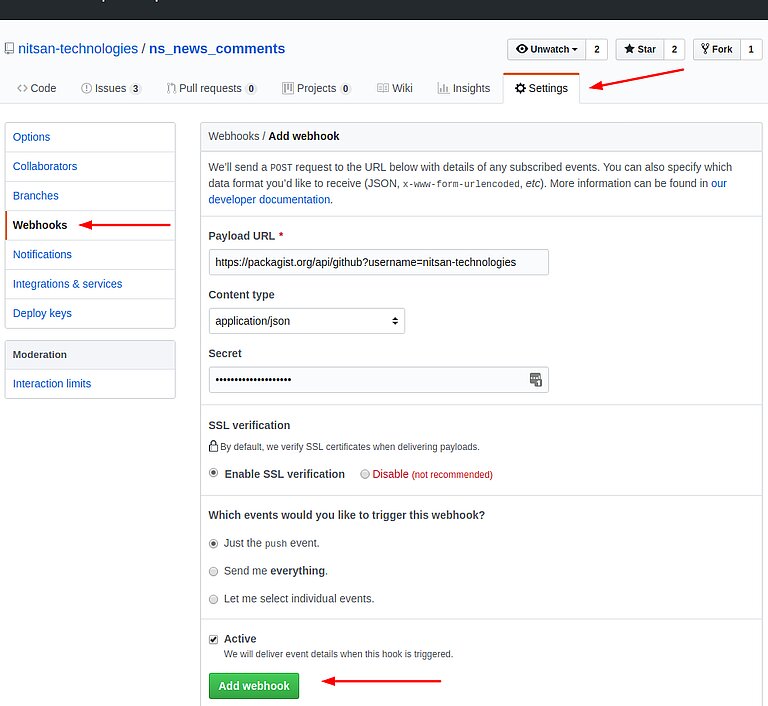Click the password manager icon in Secret field
The image size is (768, 706).
pyautogui.click(x=535, y=379)
